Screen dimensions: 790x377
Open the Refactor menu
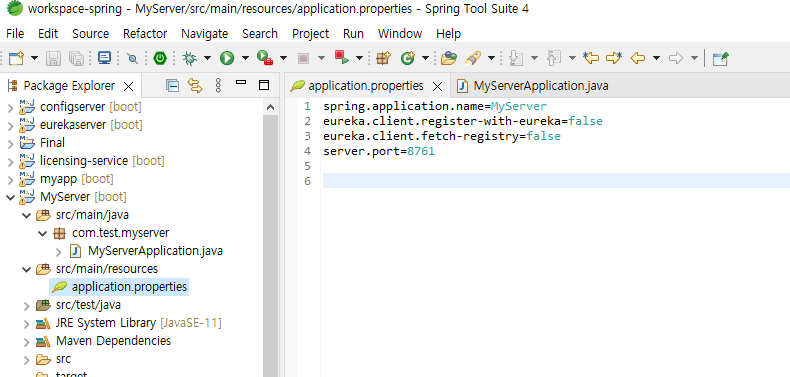145,34
